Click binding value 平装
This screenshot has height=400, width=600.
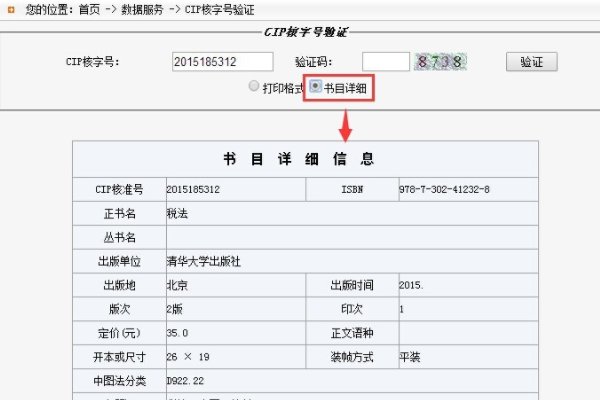coord(410,357)
